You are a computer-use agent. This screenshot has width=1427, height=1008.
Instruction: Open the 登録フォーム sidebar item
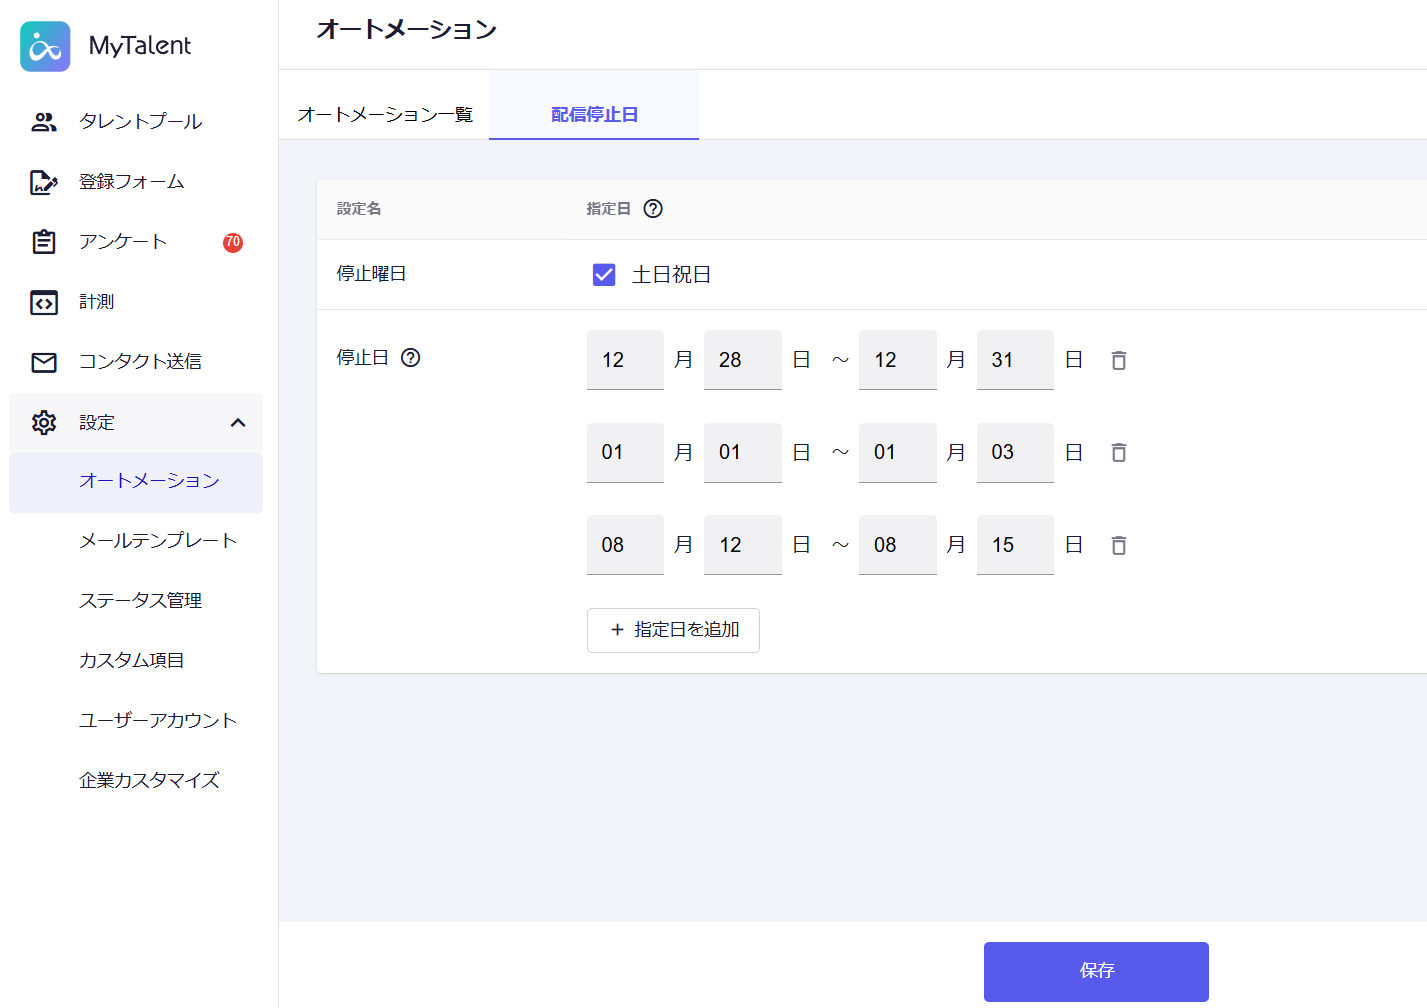[x=131, y=182]
